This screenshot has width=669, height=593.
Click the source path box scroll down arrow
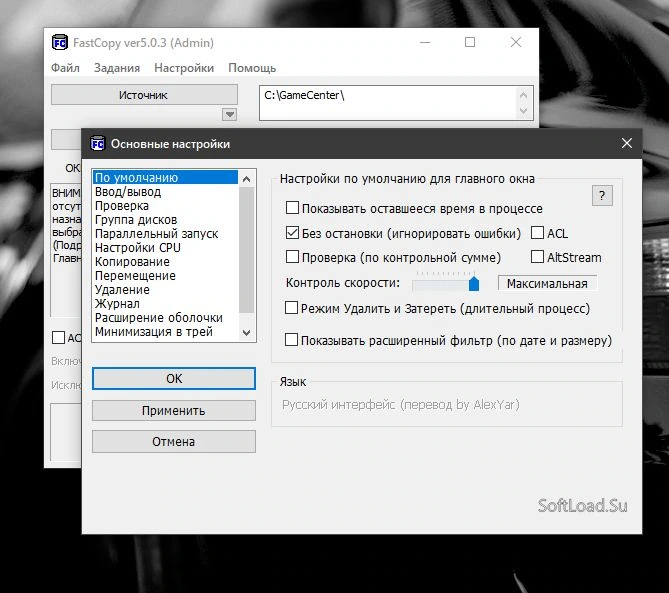pyautogui.click(x=524, y=111)
